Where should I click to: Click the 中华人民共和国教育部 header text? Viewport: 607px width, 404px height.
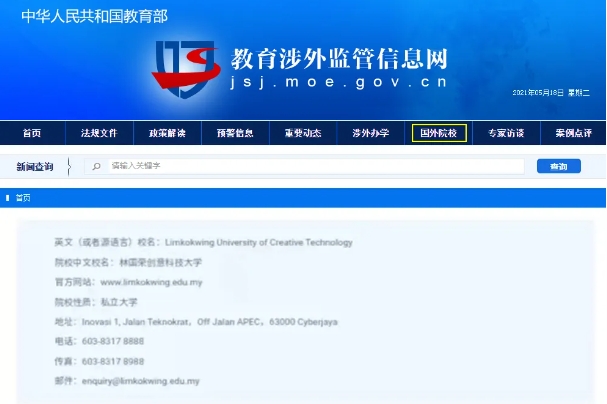pos(94,16)
